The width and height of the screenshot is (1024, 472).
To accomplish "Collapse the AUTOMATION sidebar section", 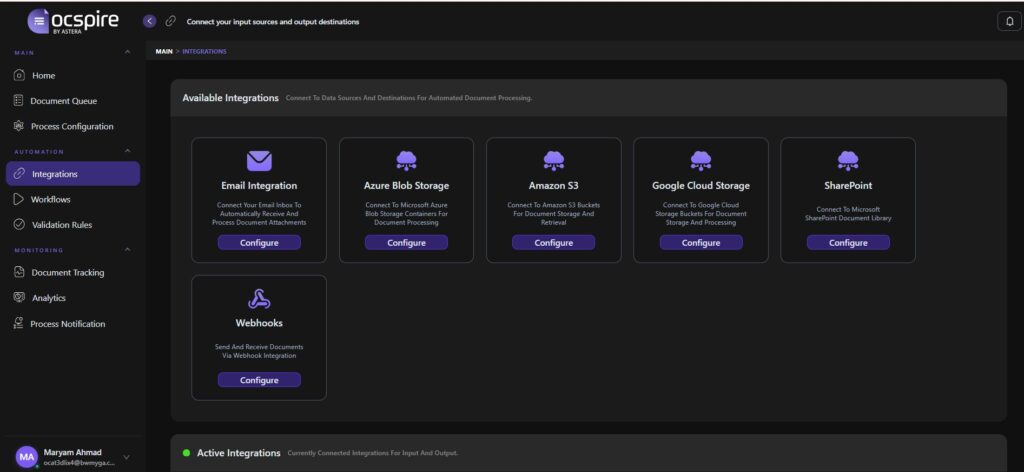I will click(x=127, y=151).
